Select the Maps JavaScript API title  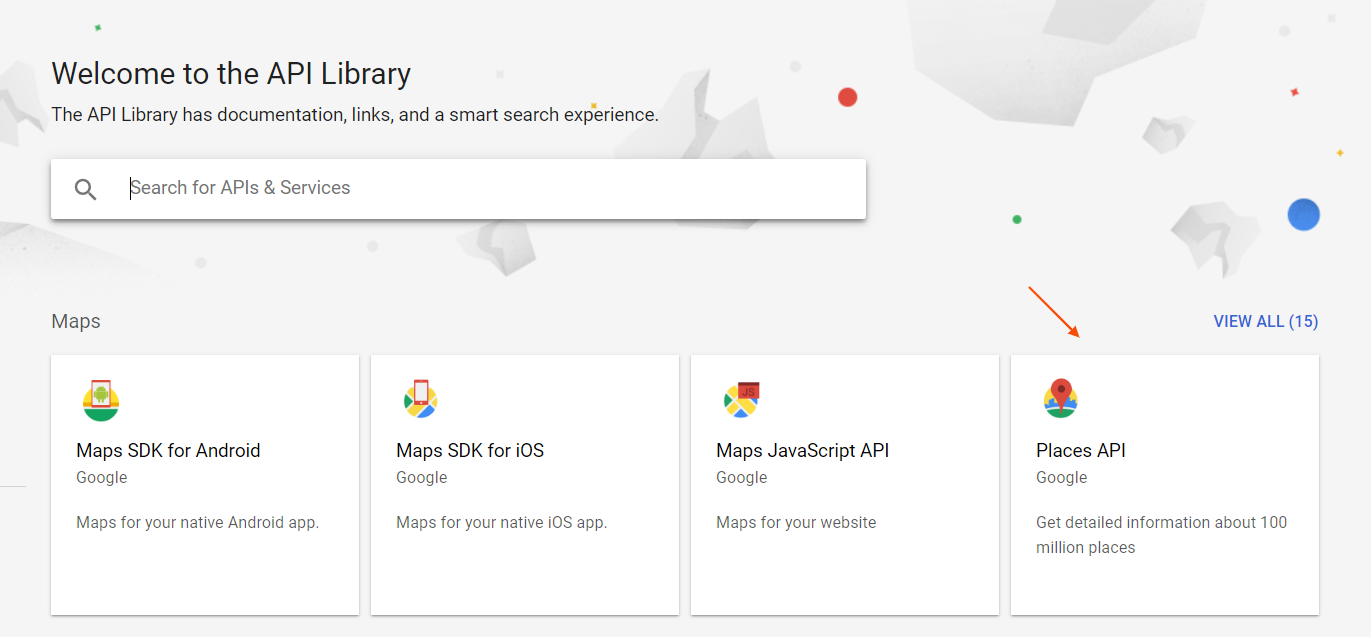803,450
